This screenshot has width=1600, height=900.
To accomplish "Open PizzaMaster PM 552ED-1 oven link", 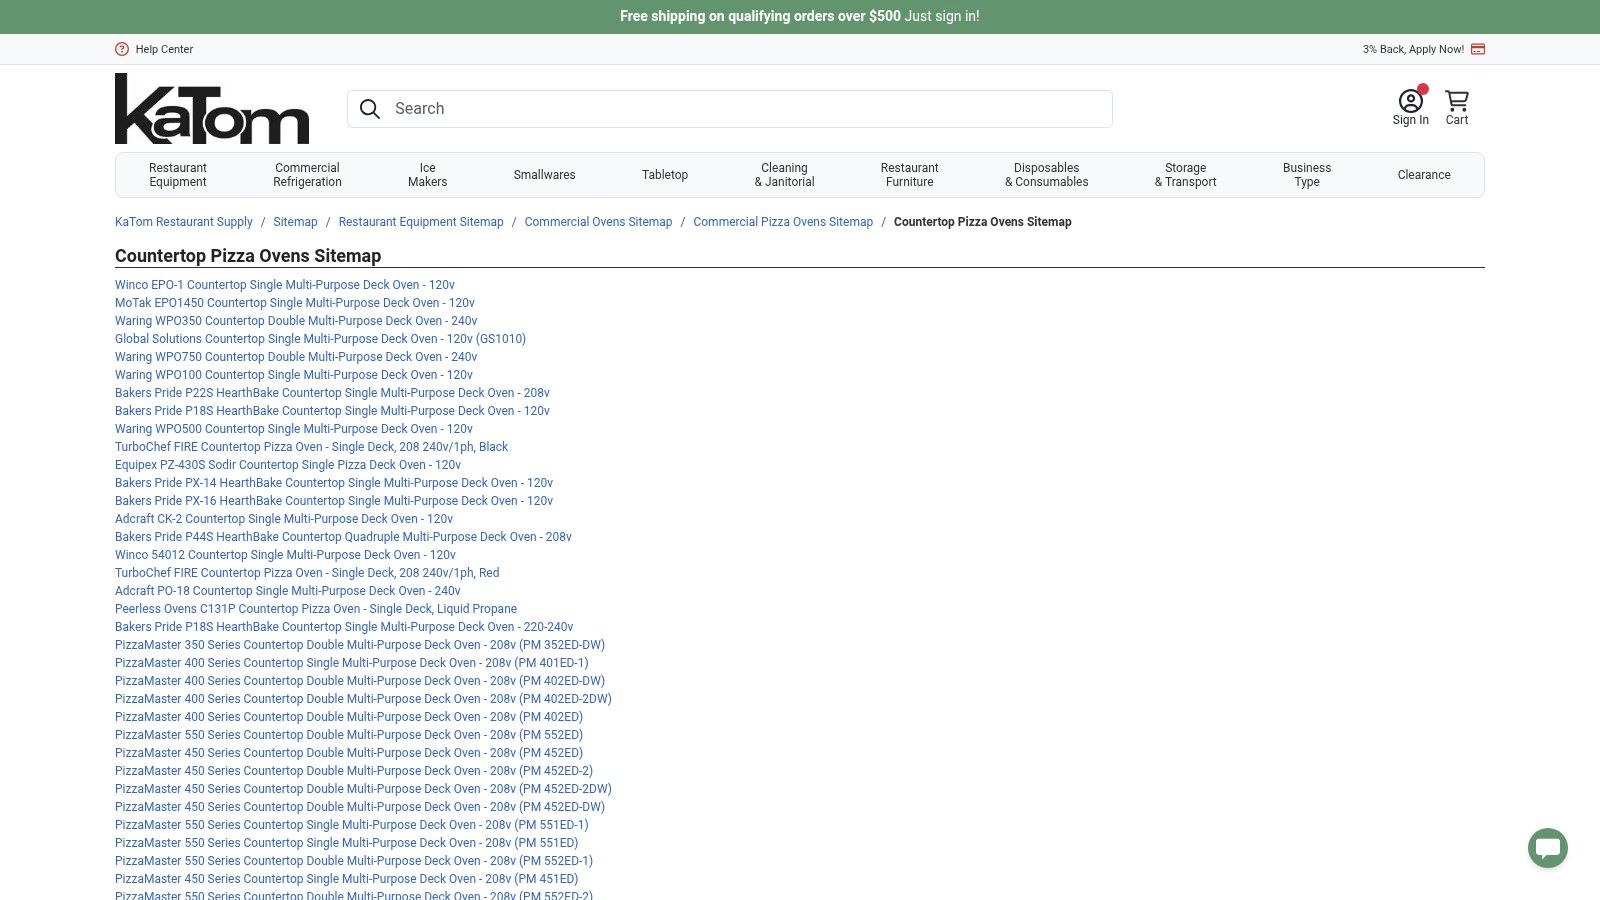I will 354,861.
